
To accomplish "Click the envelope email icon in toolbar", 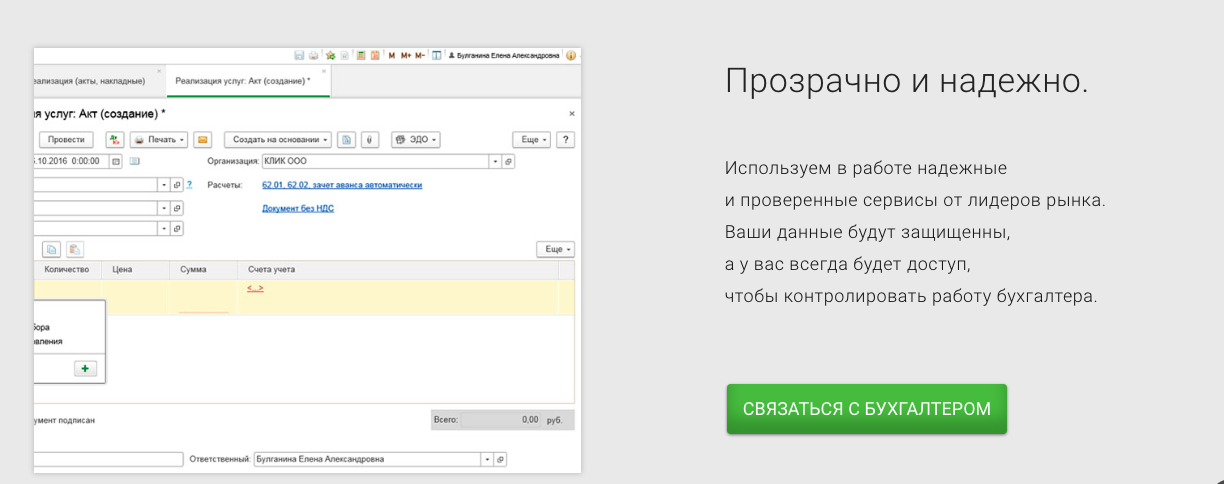I will [202, 140].
